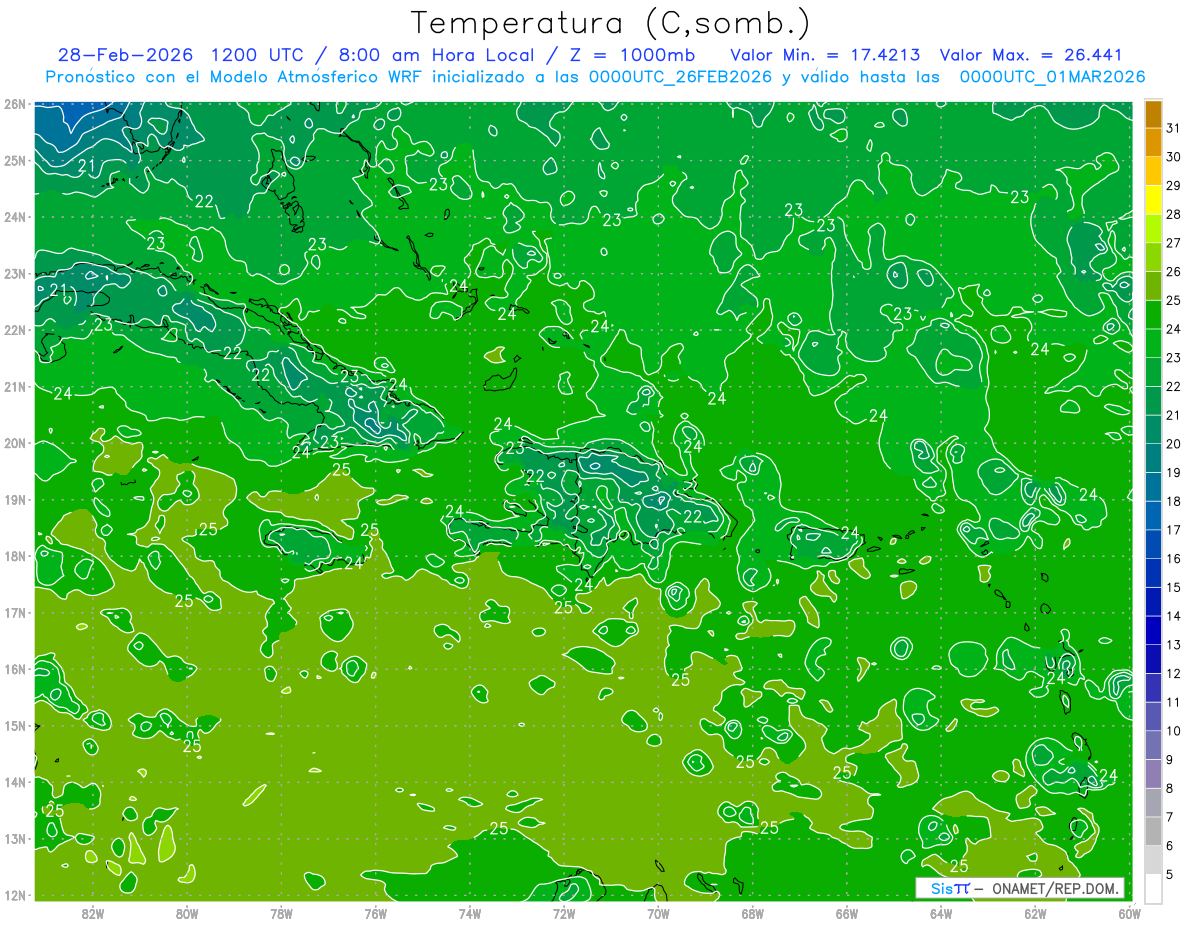1200x927 pixels.
Task: Click the dark blue swatch between 14 and 15
Action: [x=1153, y=601]
